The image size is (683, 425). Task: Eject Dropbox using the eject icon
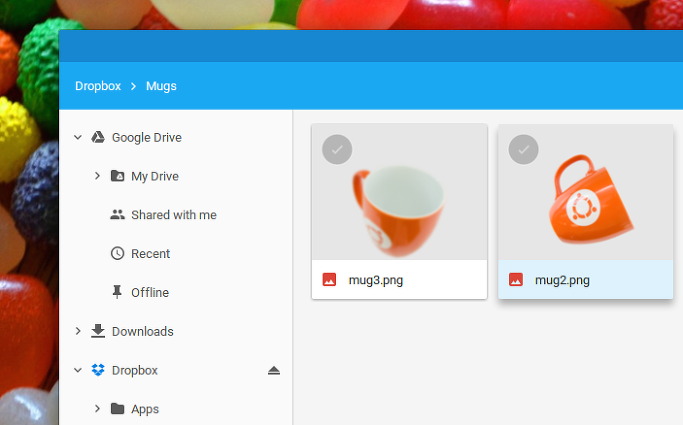[274, 371]
